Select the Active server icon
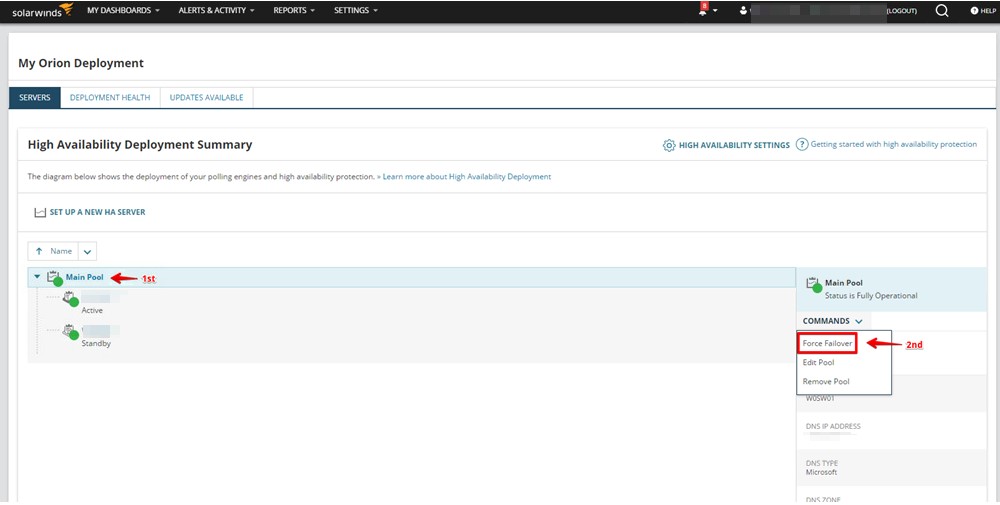1000x505 pixels. pyautogui.click(x=70, y=298)
